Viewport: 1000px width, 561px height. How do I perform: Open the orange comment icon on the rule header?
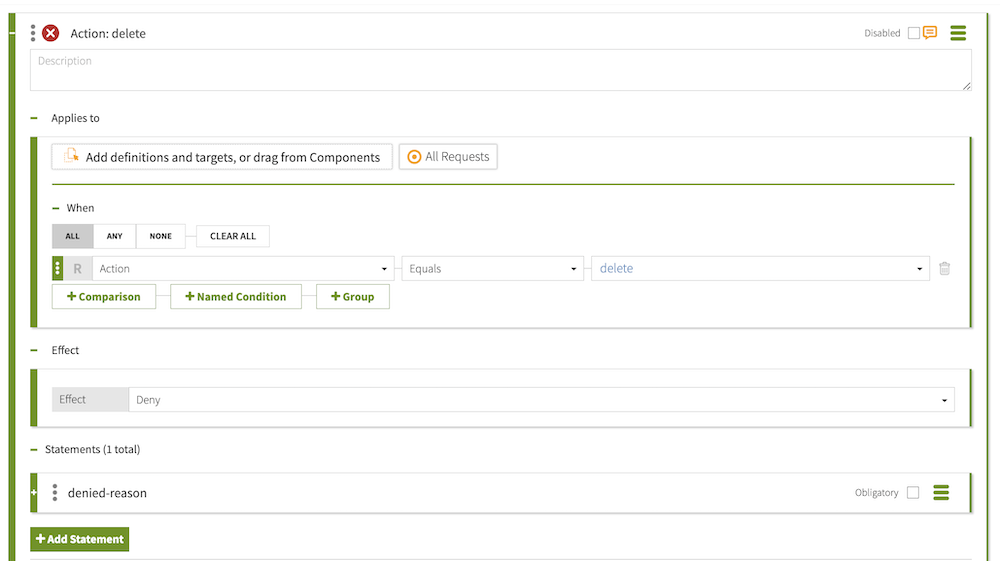tap(930, 33)
